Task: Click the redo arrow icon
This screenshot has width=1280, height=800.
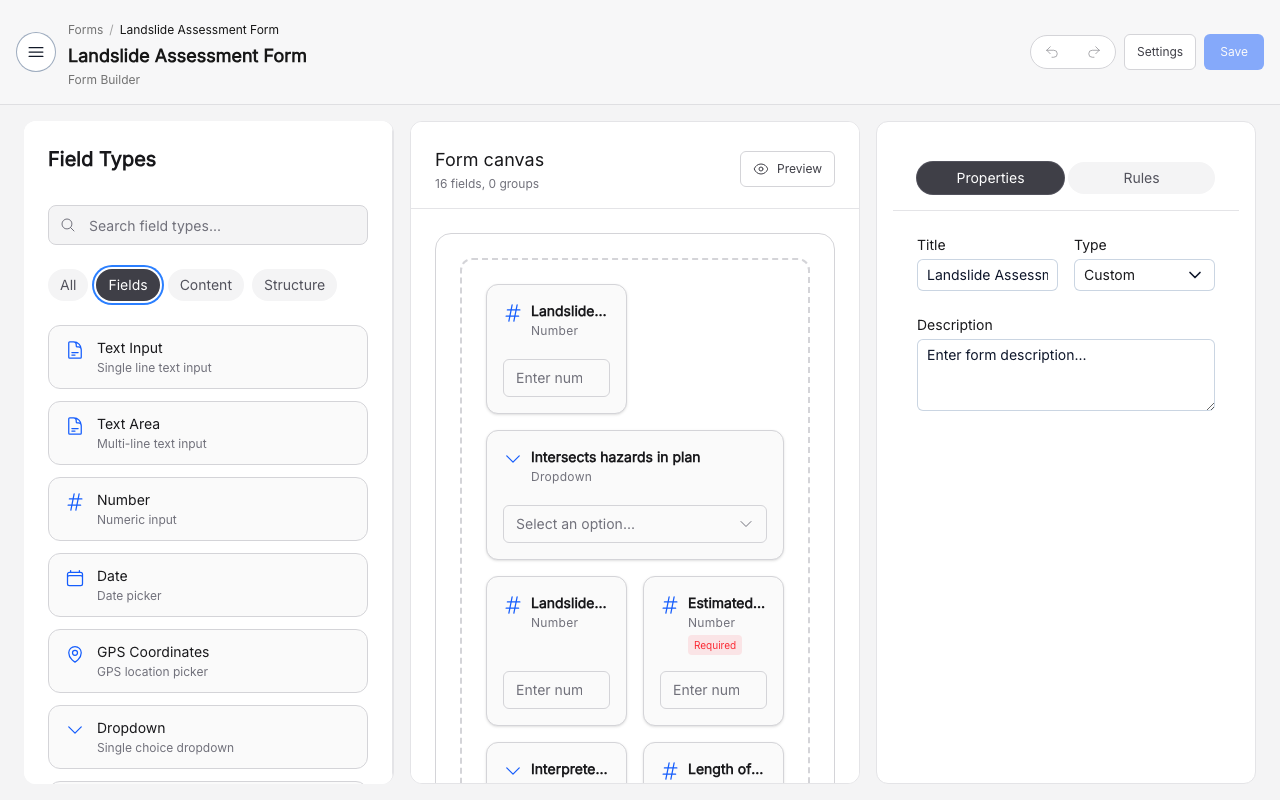Action: tap(1094, 52)
